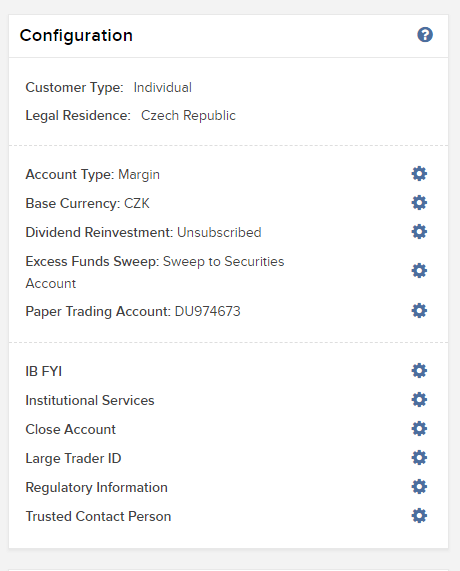Click the Czech Republic legal residence text

tap(188, 116)
